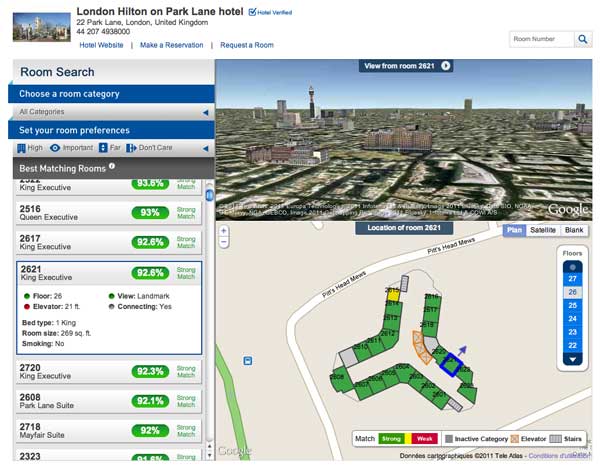Switch map to Plan view

(x=514, y=230)
